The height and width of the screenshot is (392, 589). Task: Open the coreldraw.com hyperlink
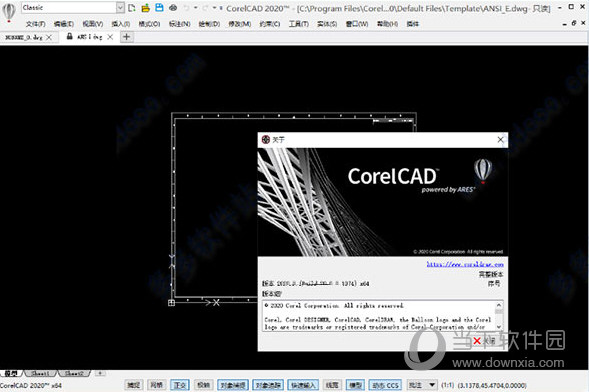(x=465, y=264)
